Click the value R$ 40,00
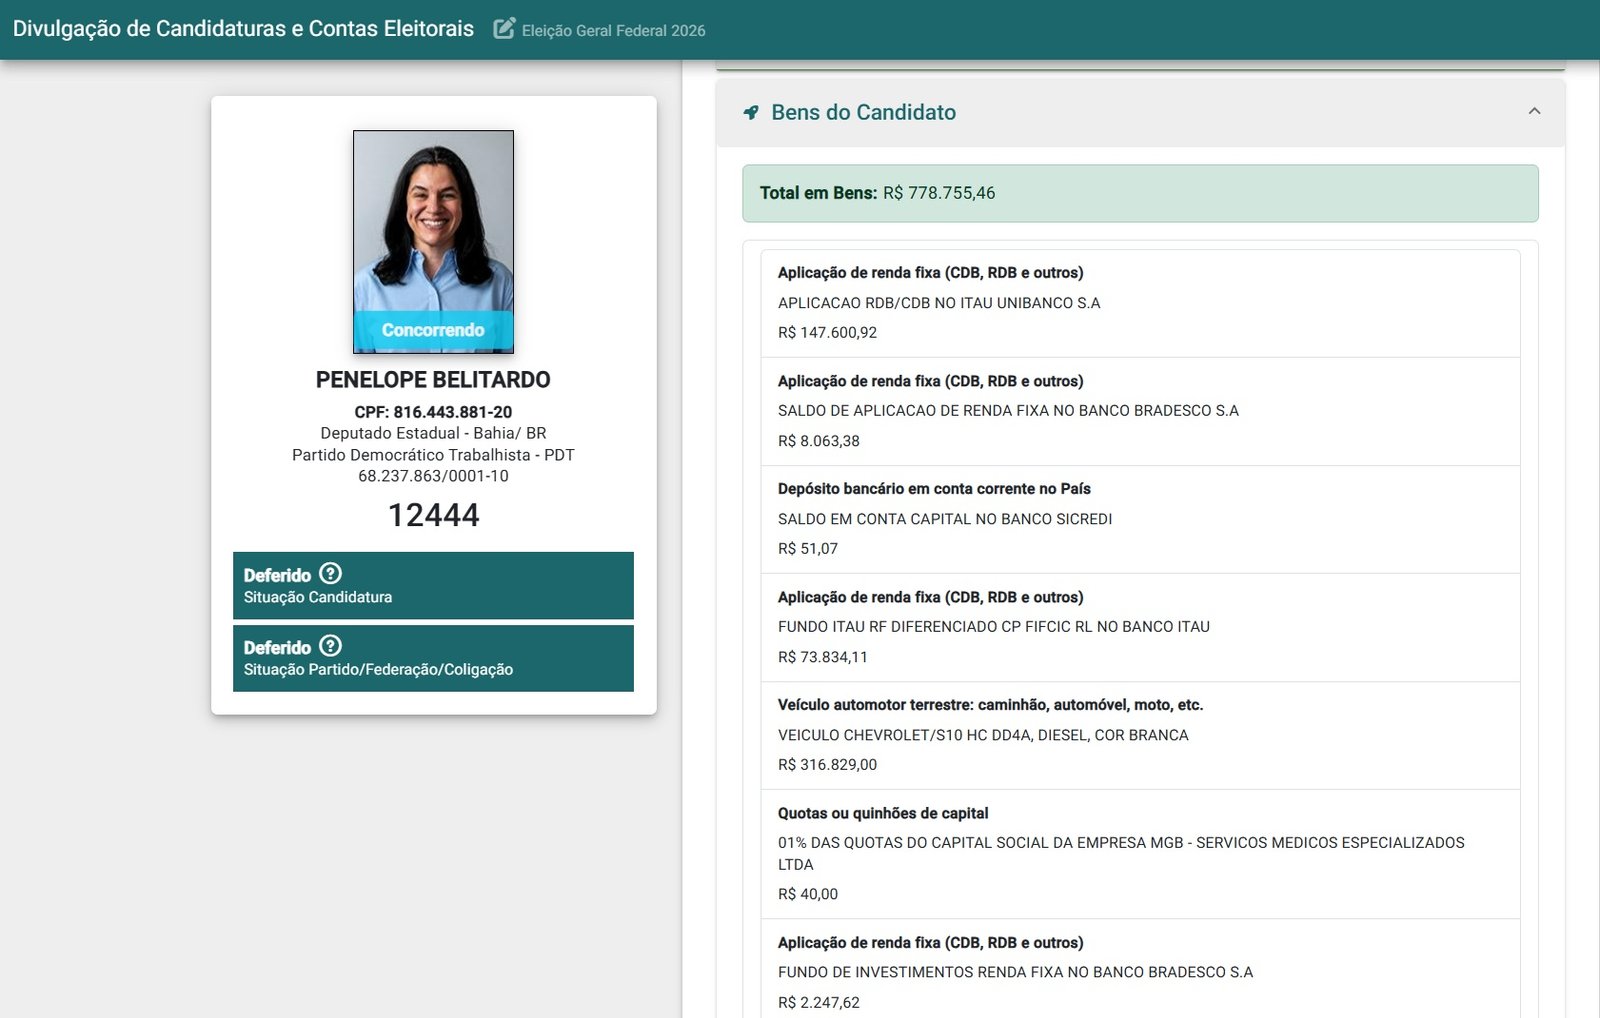 click(808, 895)
